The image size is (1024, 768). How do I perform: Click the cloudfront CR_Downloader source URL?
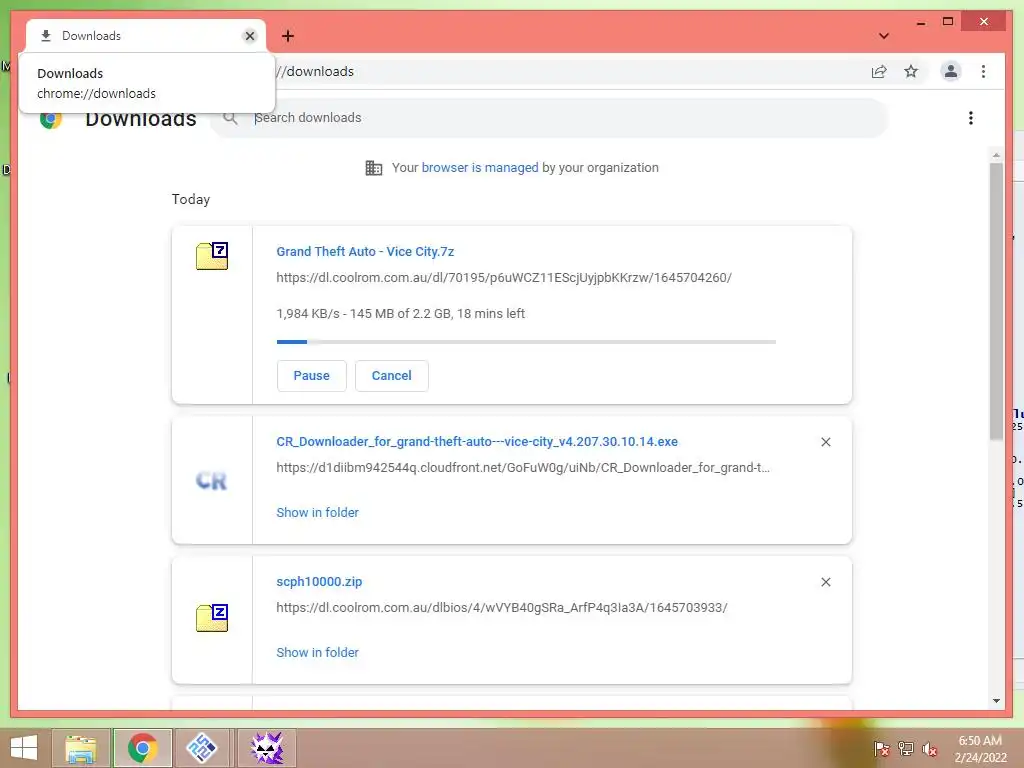pyautogui.click(x=522, y=468)
